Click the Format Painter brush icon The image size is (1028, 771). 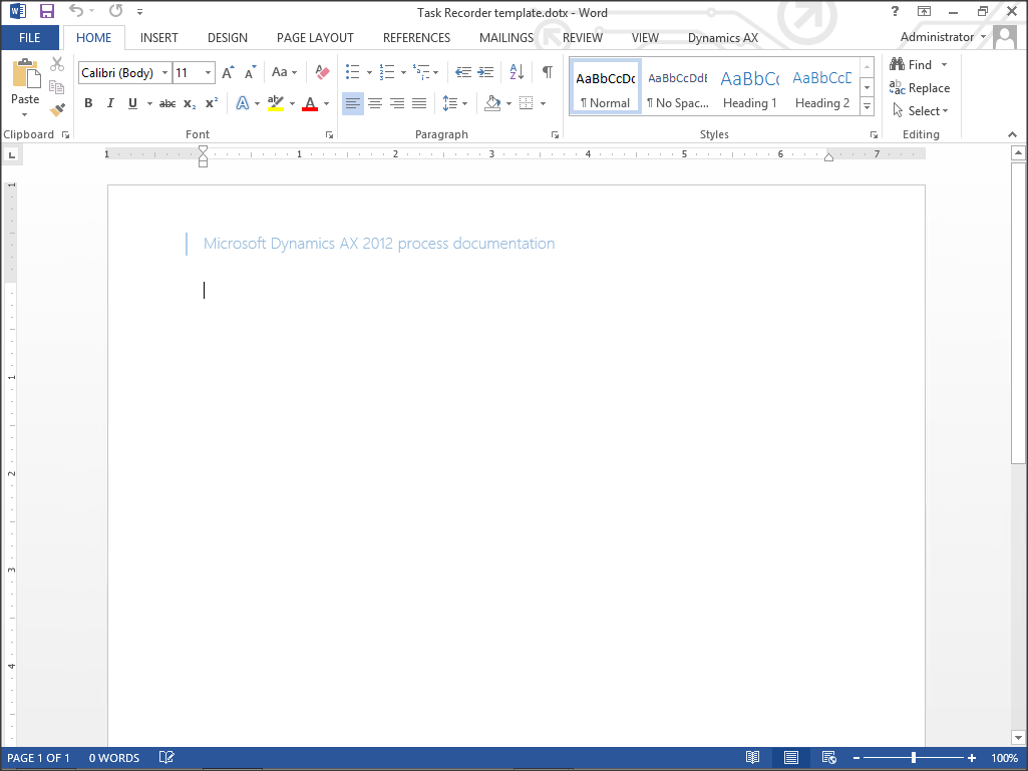click(57, 109)
